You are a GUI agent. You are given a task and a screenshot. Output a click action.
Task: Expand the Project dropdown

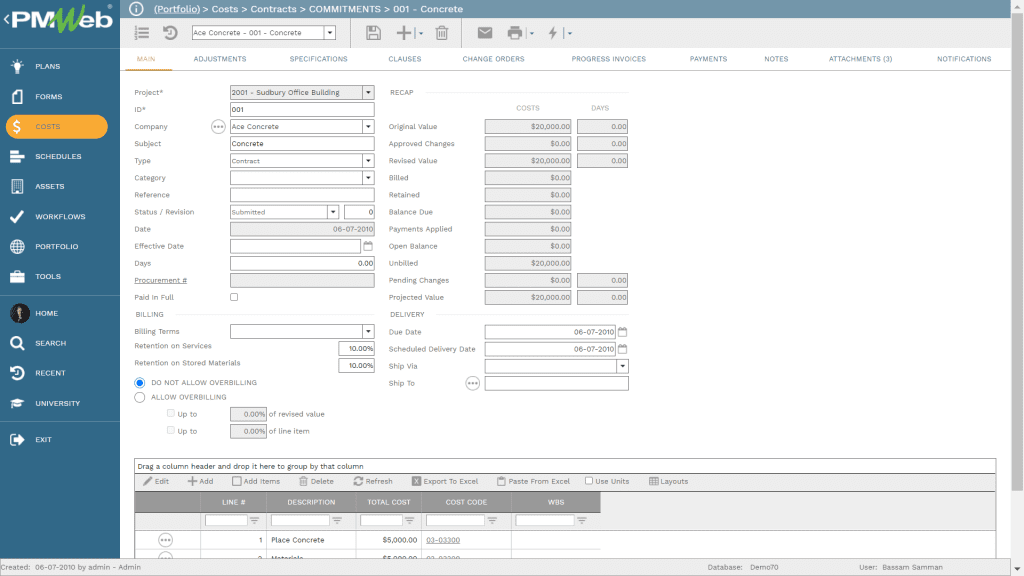tap(368, 93)
